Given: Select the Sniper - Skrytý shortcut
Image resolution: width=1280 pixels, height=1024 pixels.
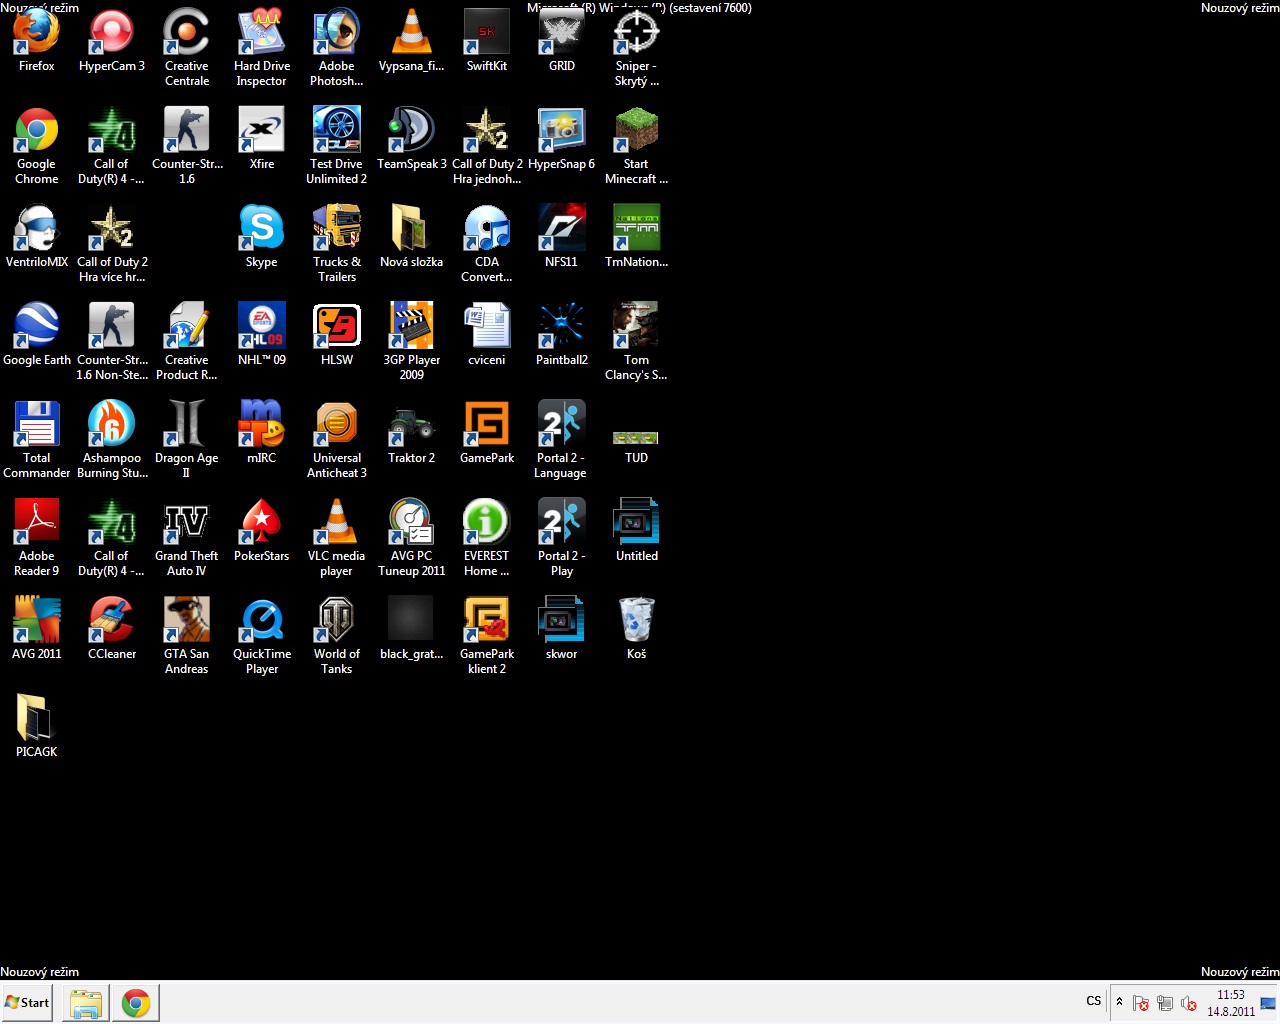Looking at the screenshot, I should point(637,48).
